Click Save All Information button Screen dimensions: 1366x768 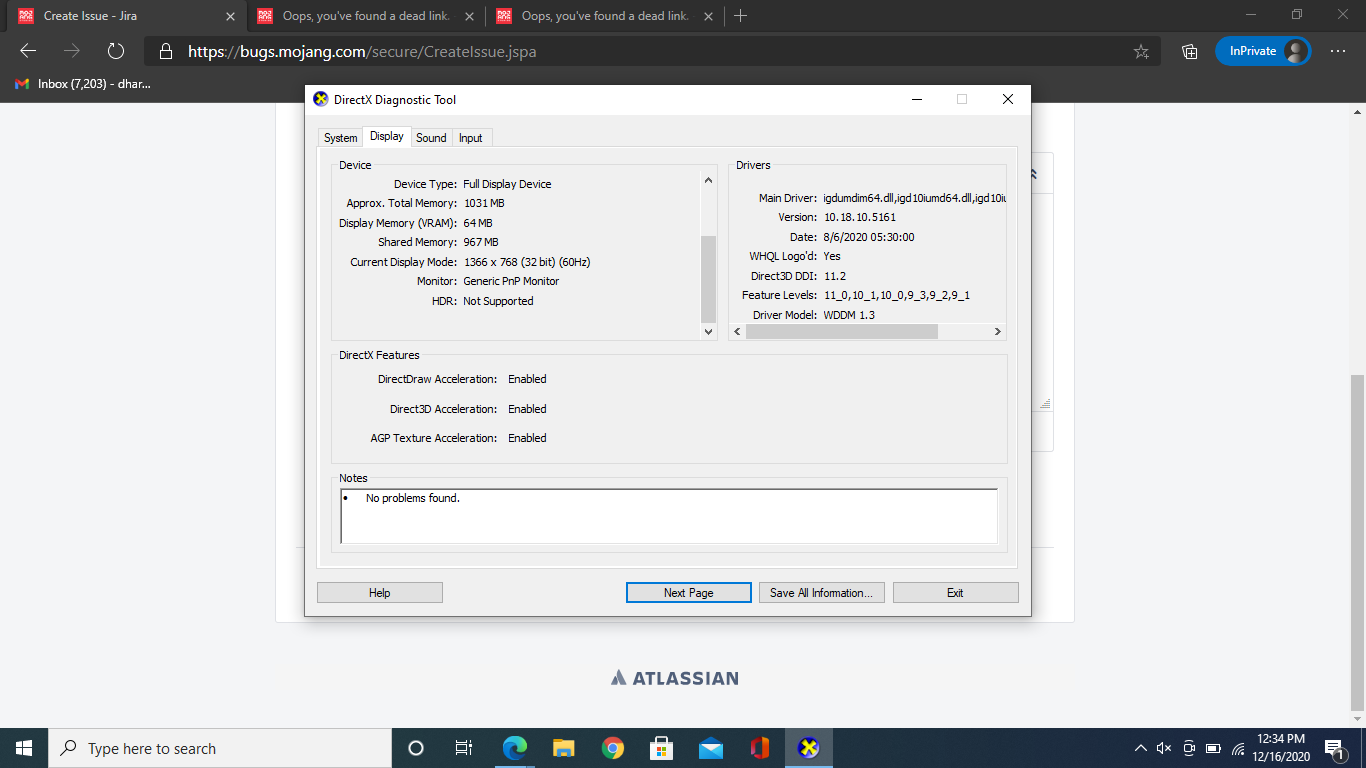tap(821, 593)
